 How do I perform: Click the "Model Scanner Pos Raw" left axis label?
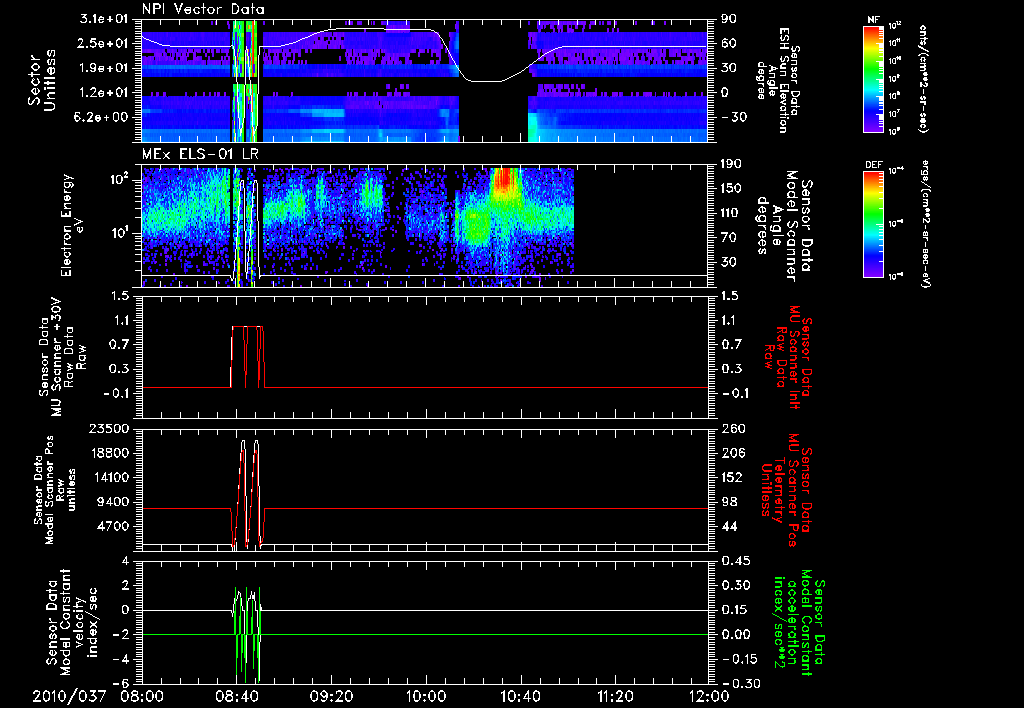click(54, 489)
